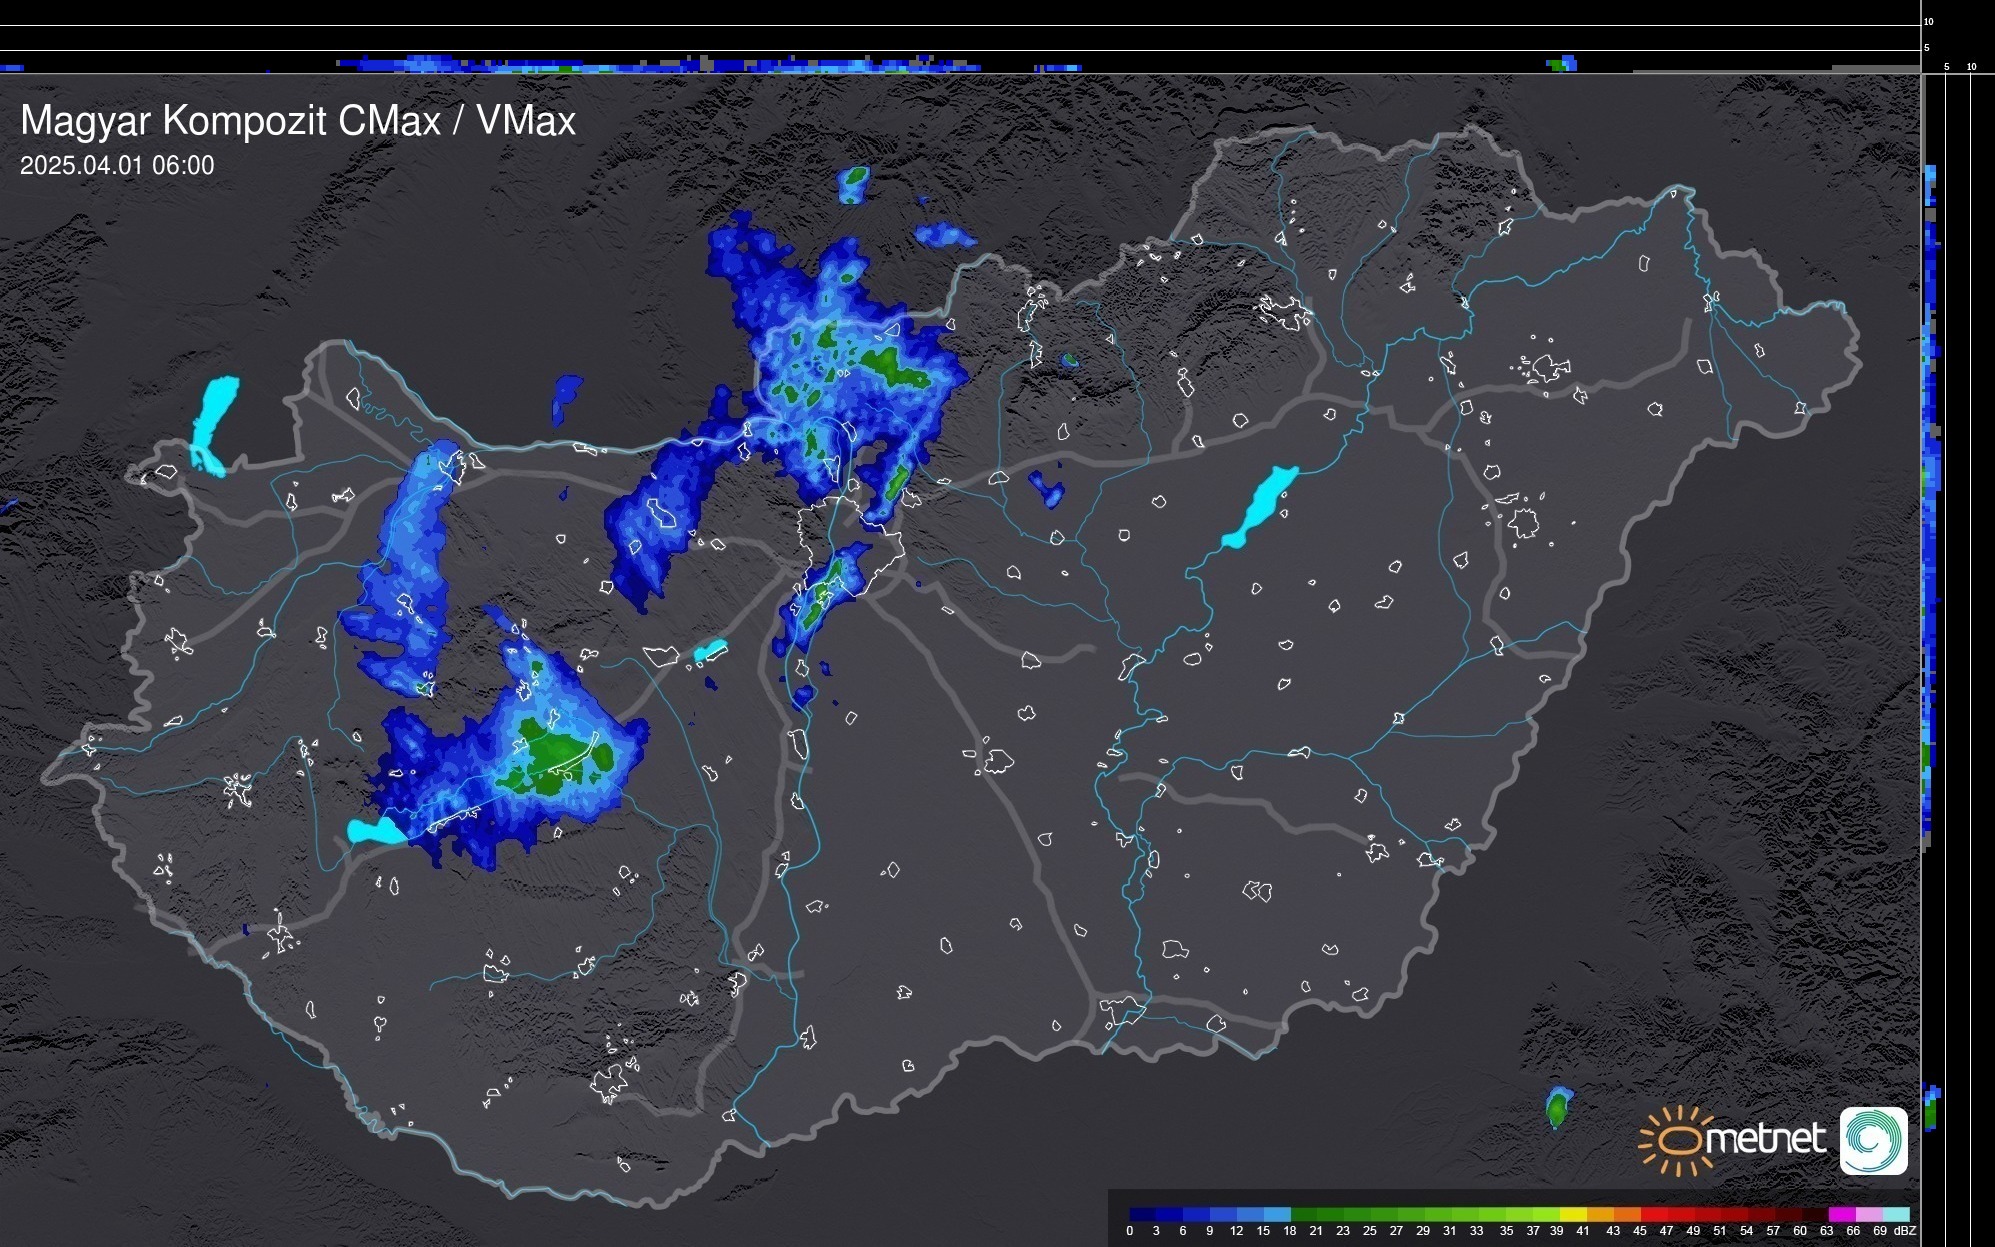Screen dimensions: 1995x1247
Task: Click the teal spiral logo icon
Action: pyautogui.click(x=1873, y=1140)
